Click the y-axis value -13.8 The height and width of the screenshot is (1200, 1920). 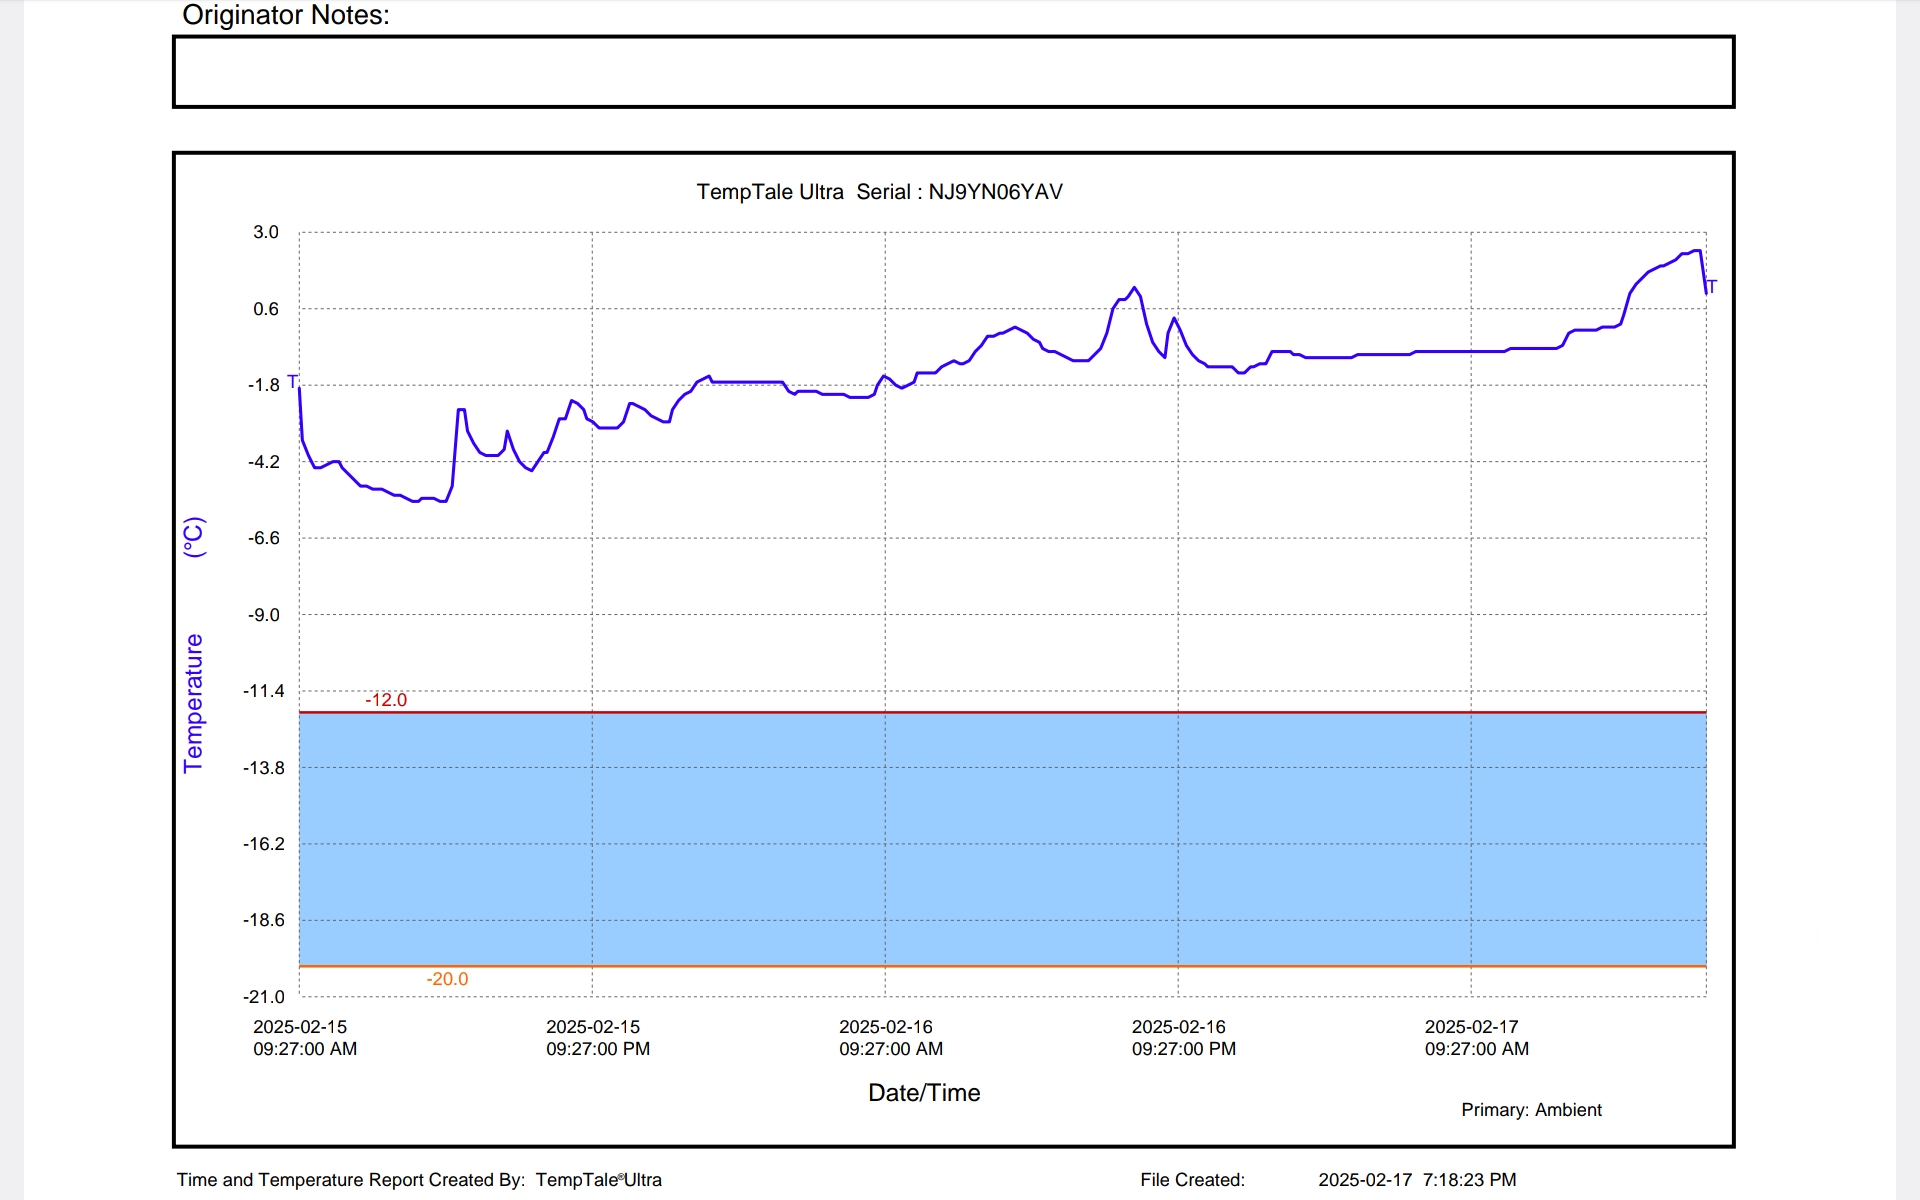[x=263, y=768]
